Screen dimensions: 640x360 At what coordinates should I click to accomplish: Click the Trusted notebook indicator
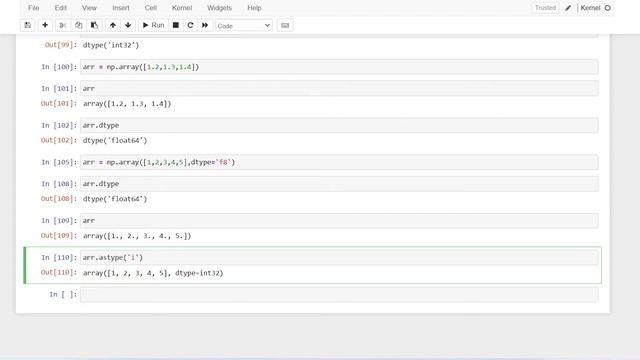545,8
